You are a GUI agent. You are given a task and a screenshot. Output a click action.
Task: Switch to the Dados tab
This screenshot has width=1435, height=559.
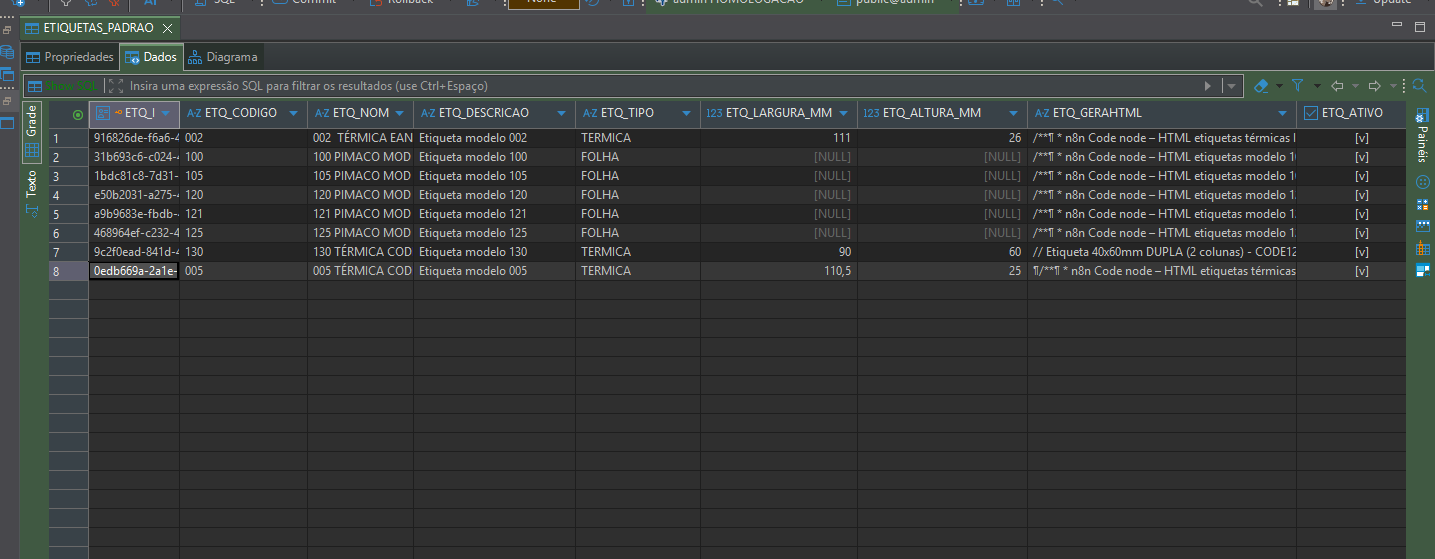(151, 57)
